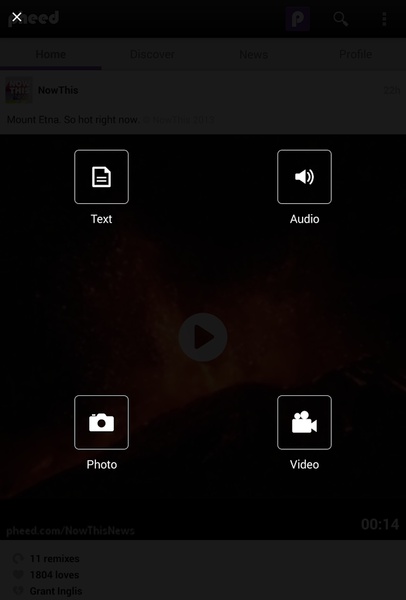This screenshot has width=406, height=600.
Task: Create a new Video post
Action: click(304, 422)
